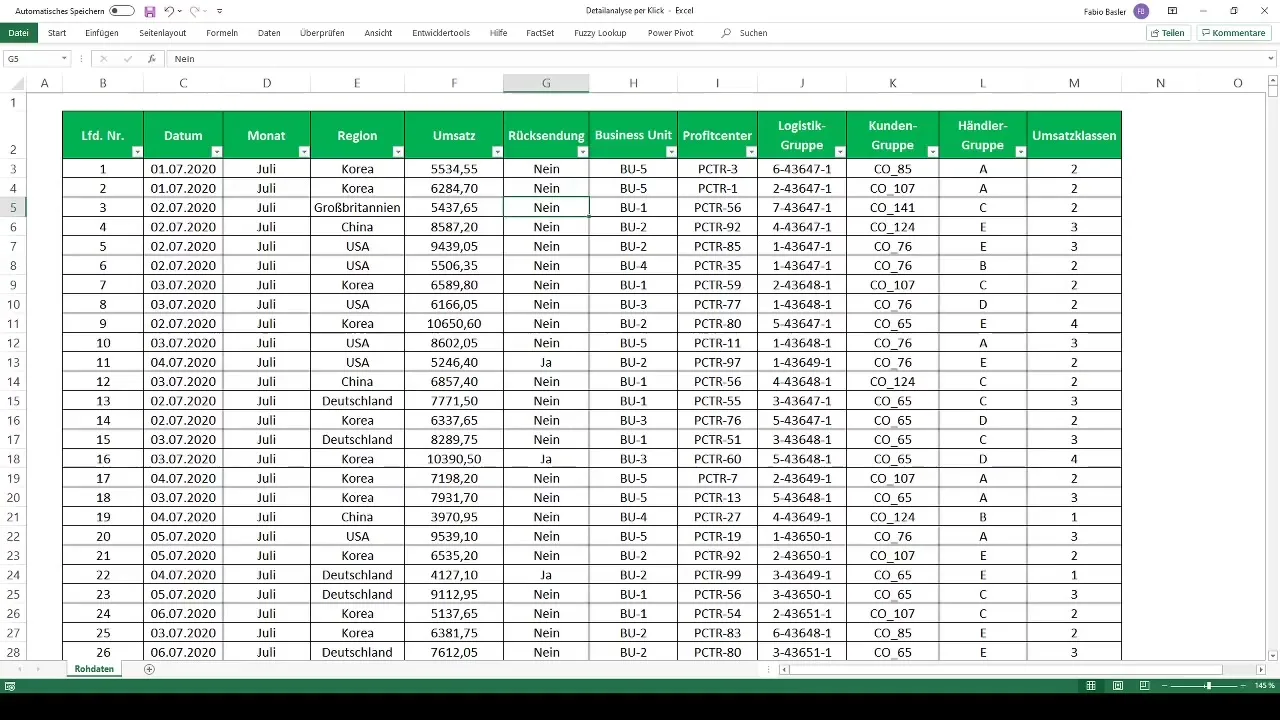Click the next sheet navigation arrow

[x=38, y=669]
